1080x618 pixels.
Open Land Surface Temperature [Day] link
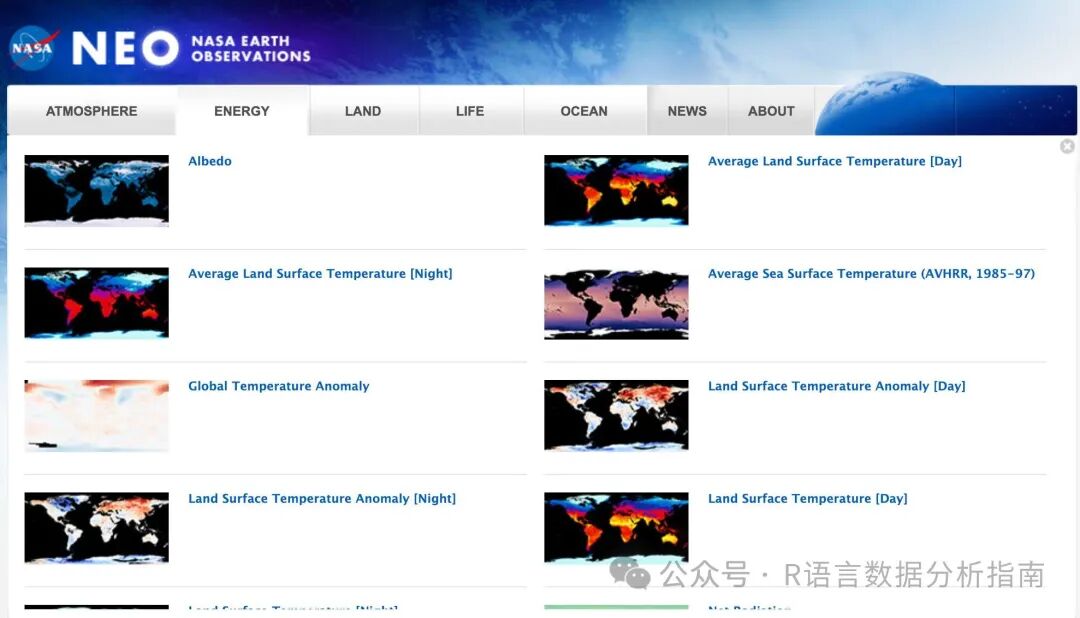tap(808, 498)
